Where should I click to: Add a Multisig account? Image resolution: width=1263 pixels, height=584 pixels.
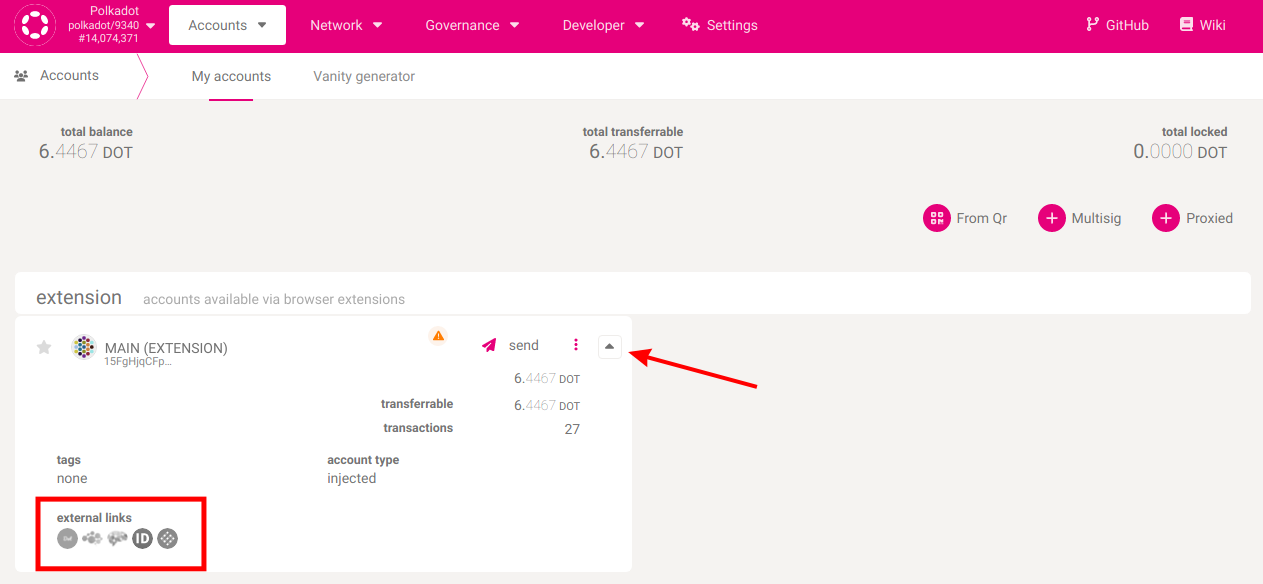tap(1080, 218)
